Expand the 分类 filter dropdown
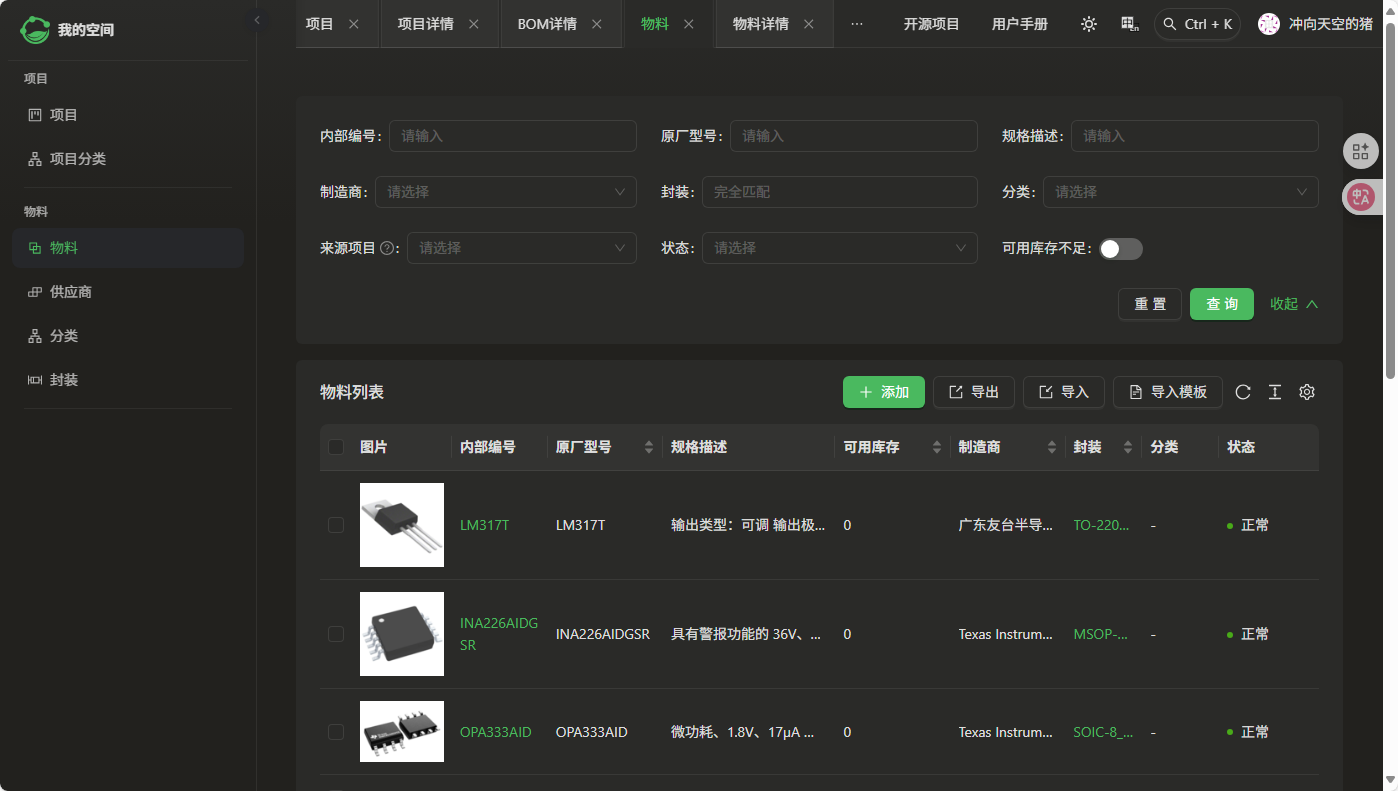This screenshot has height=791, width=1398. tap(1180, 192)
